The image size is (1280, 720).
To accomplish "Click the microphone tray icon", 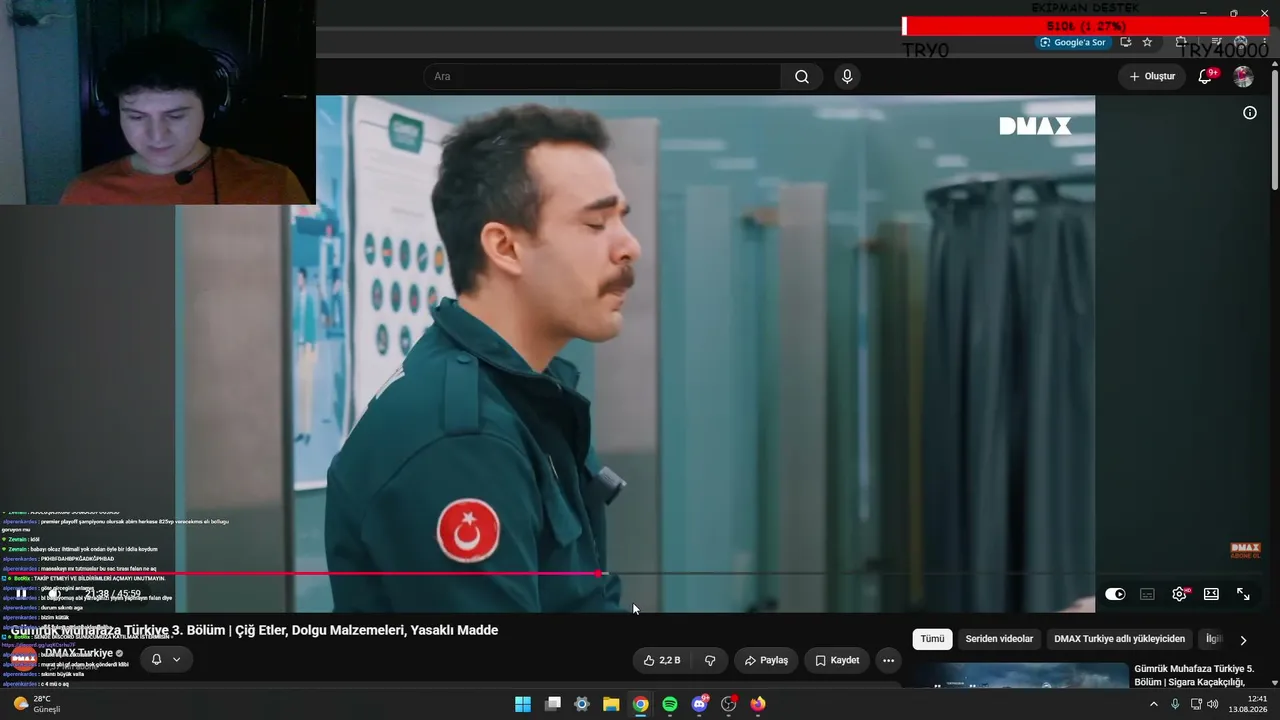I will point(1175,704).
